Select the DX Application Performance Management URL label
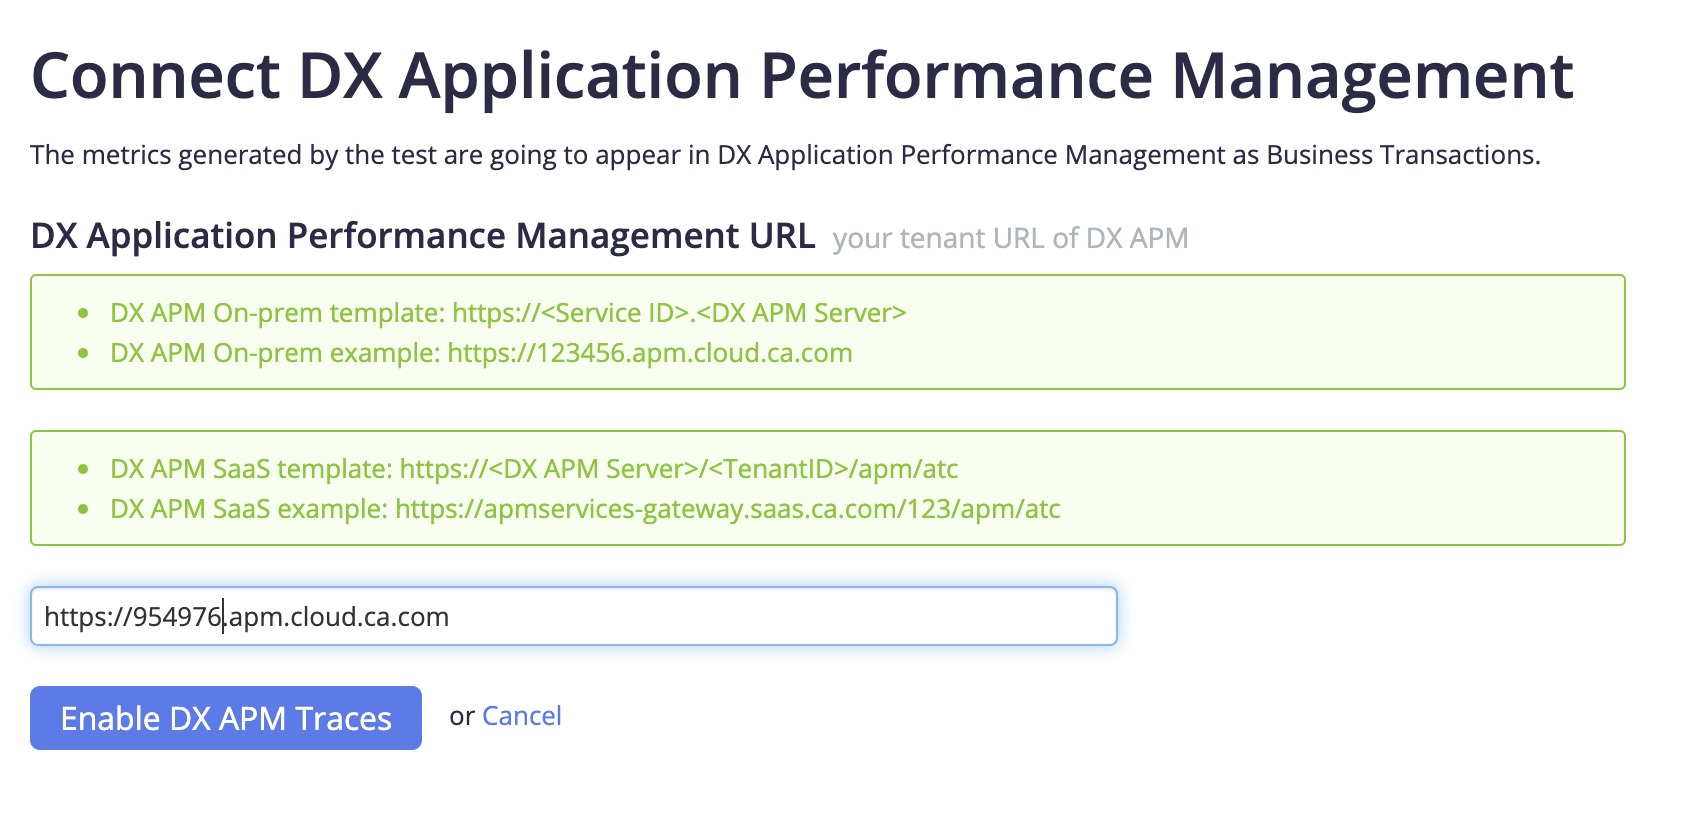 click(x=423, y=236)
